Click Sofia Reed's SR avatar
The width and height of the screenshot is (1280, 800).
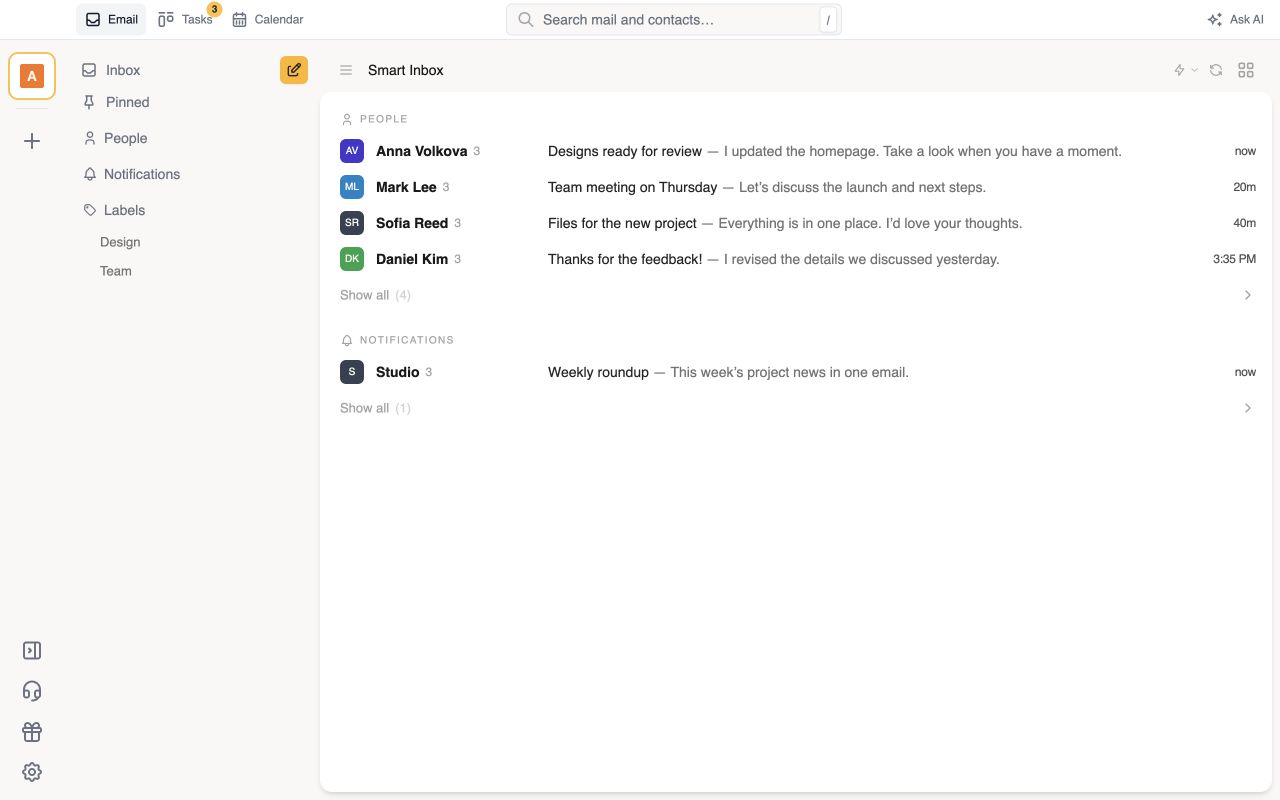352,223
